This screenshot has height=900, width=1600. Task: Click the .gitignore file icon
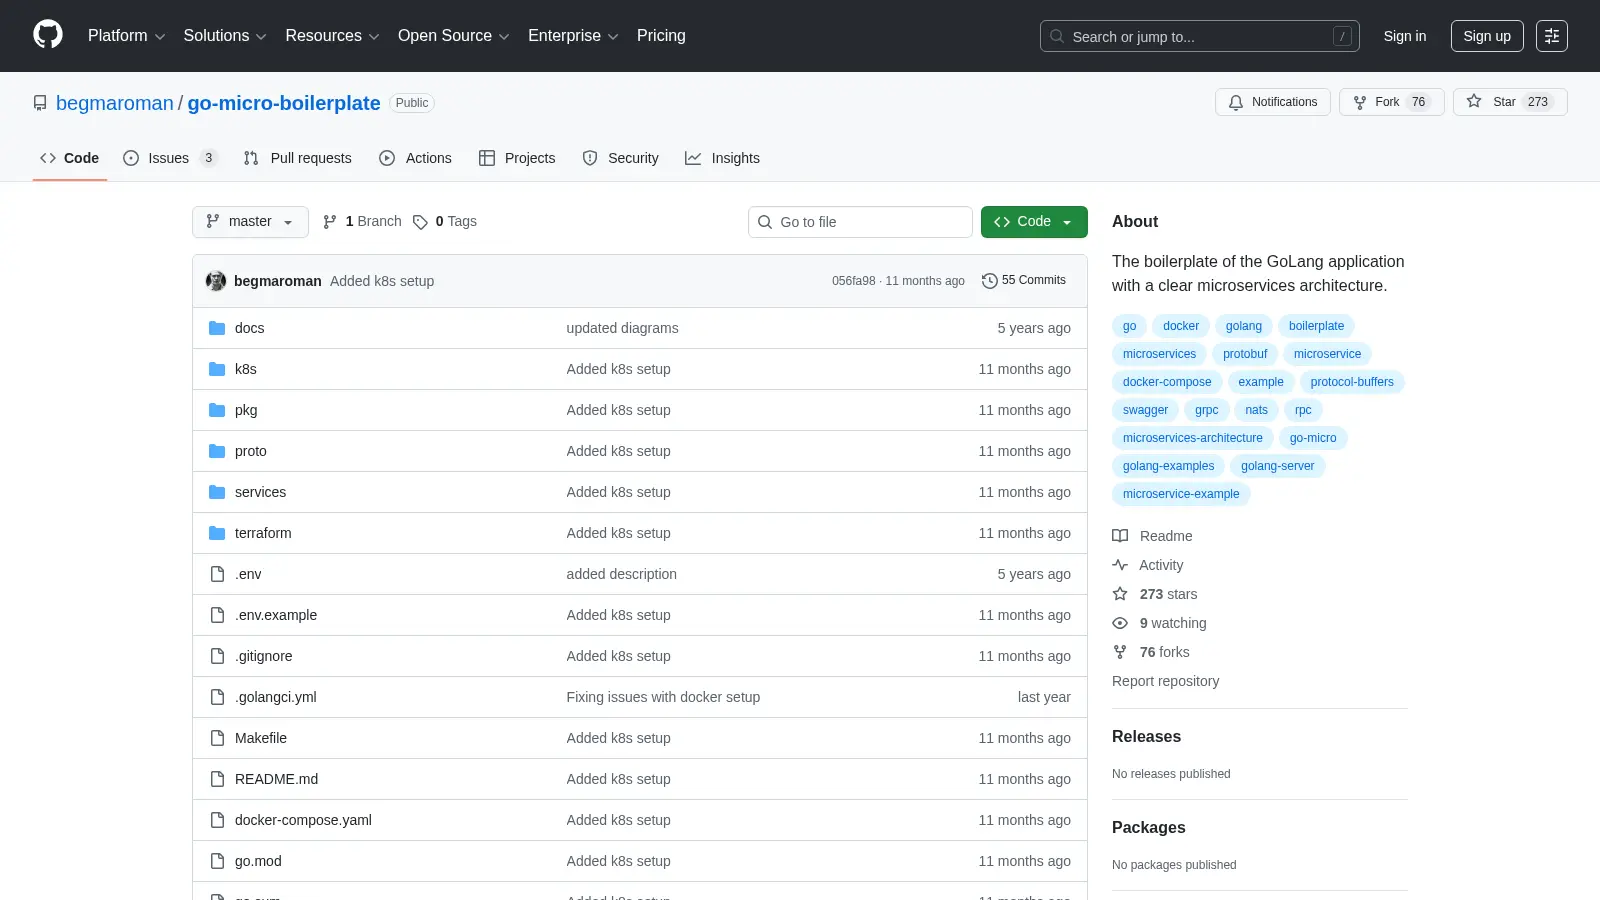pyautogui.click(x=217, y=656)
